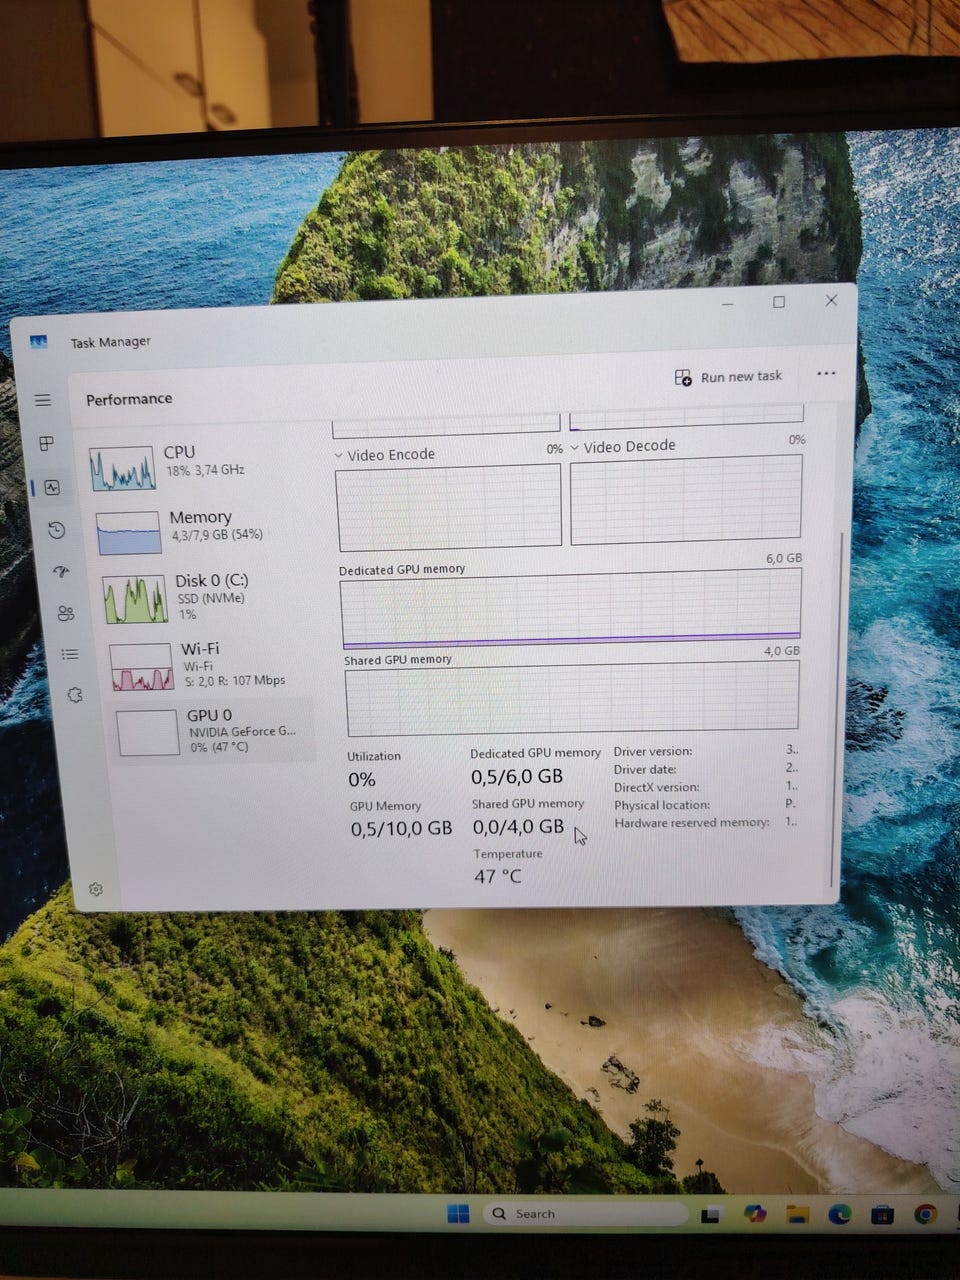Open the hamburger navigation menu in Task Manager
960x1280 pixels.
pos(43,400)
